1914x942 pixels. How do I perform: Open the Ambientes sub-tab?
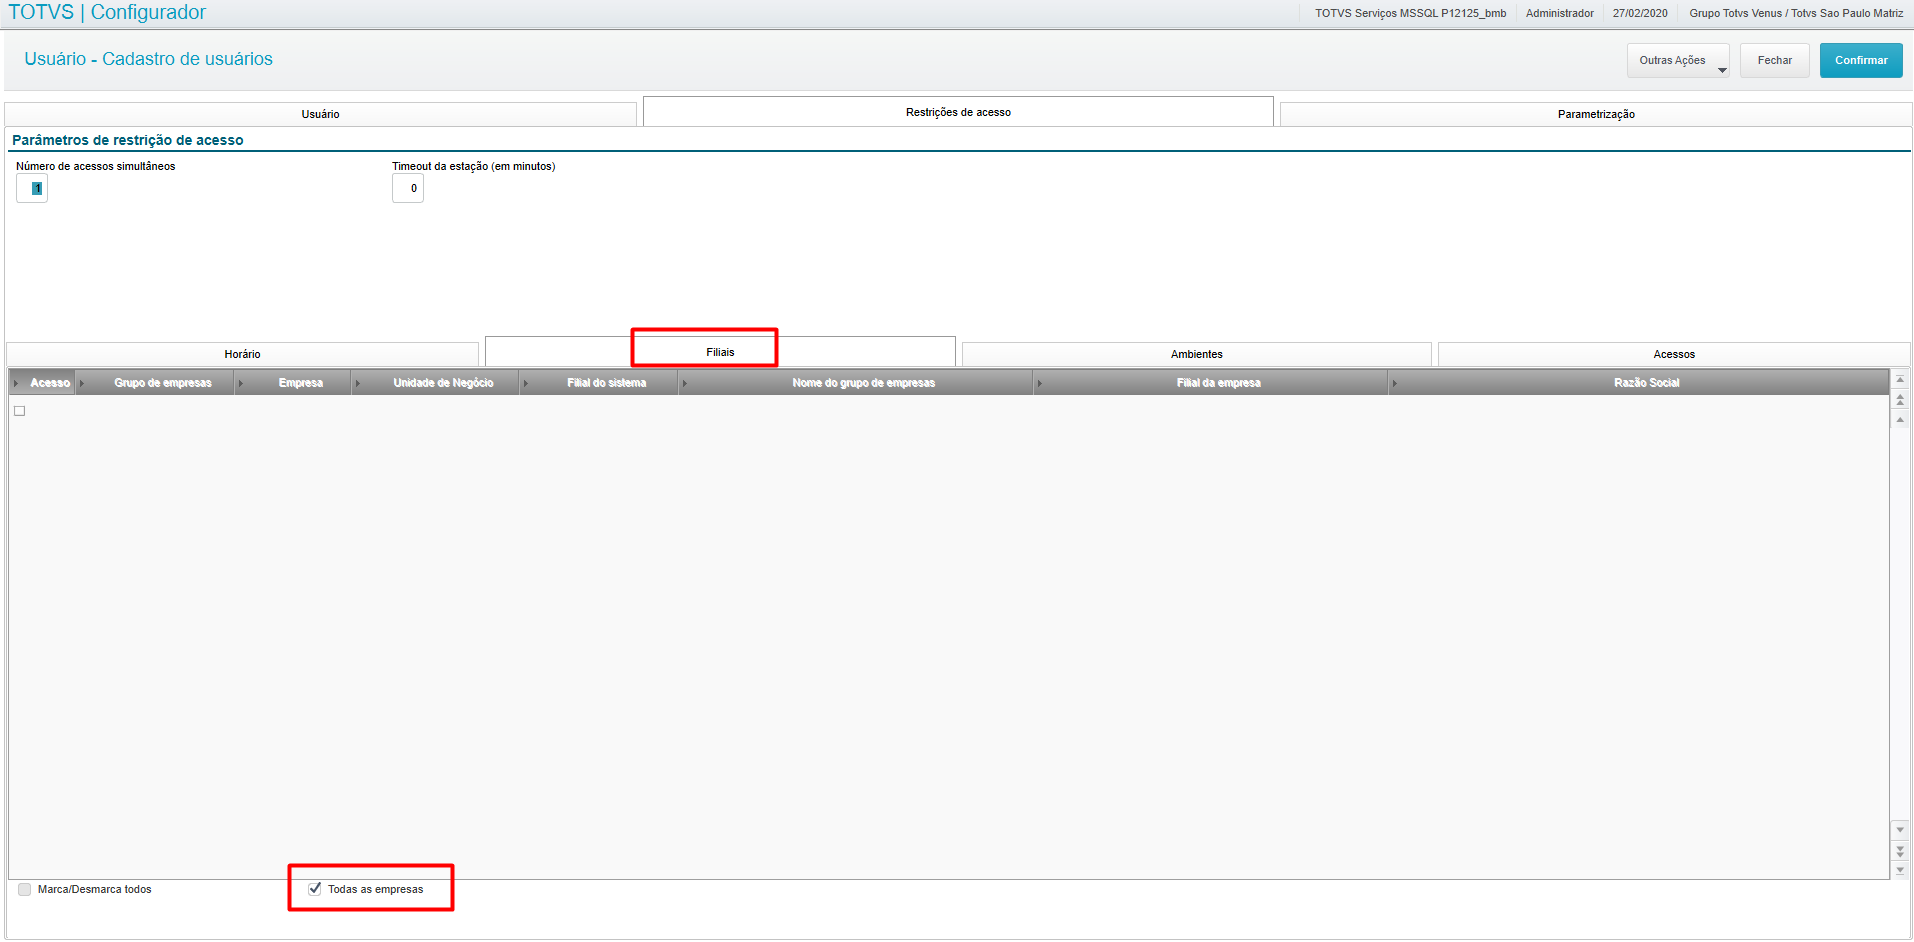coord(1196,354)
